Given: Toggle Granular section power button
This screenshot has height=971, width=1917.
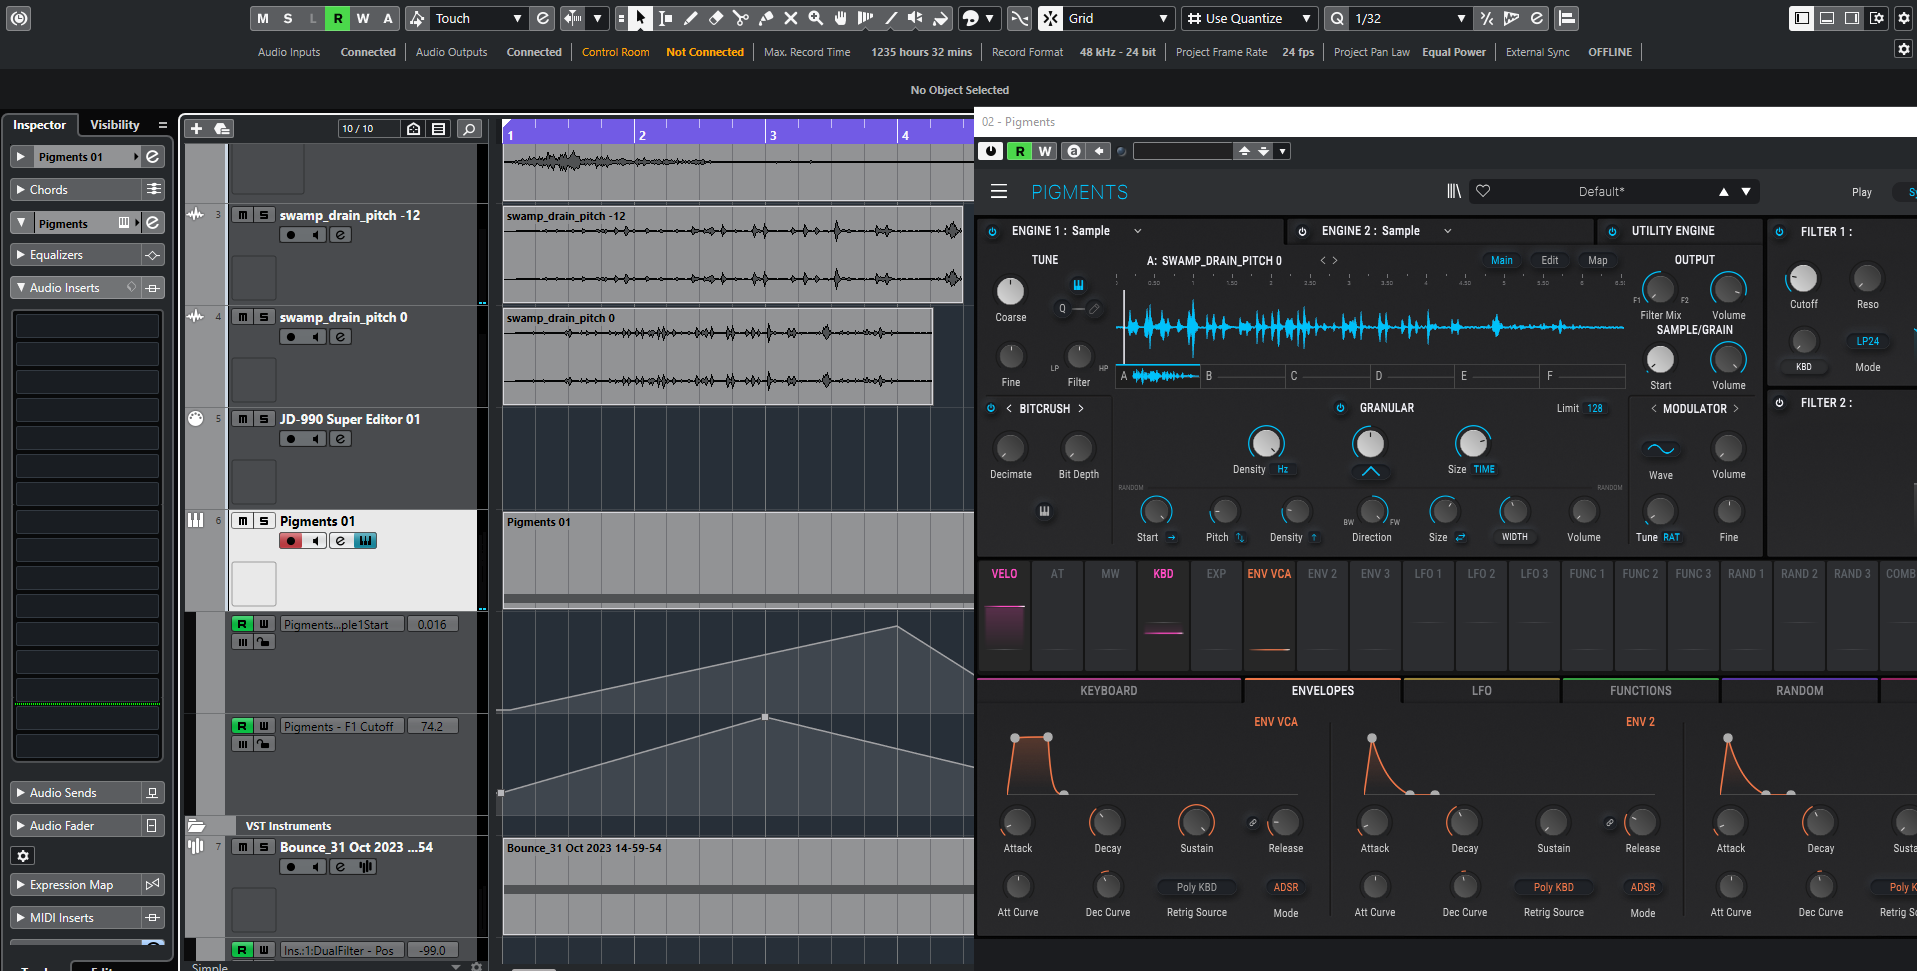Looking at the screenshot, I should tap(1341, 408).
